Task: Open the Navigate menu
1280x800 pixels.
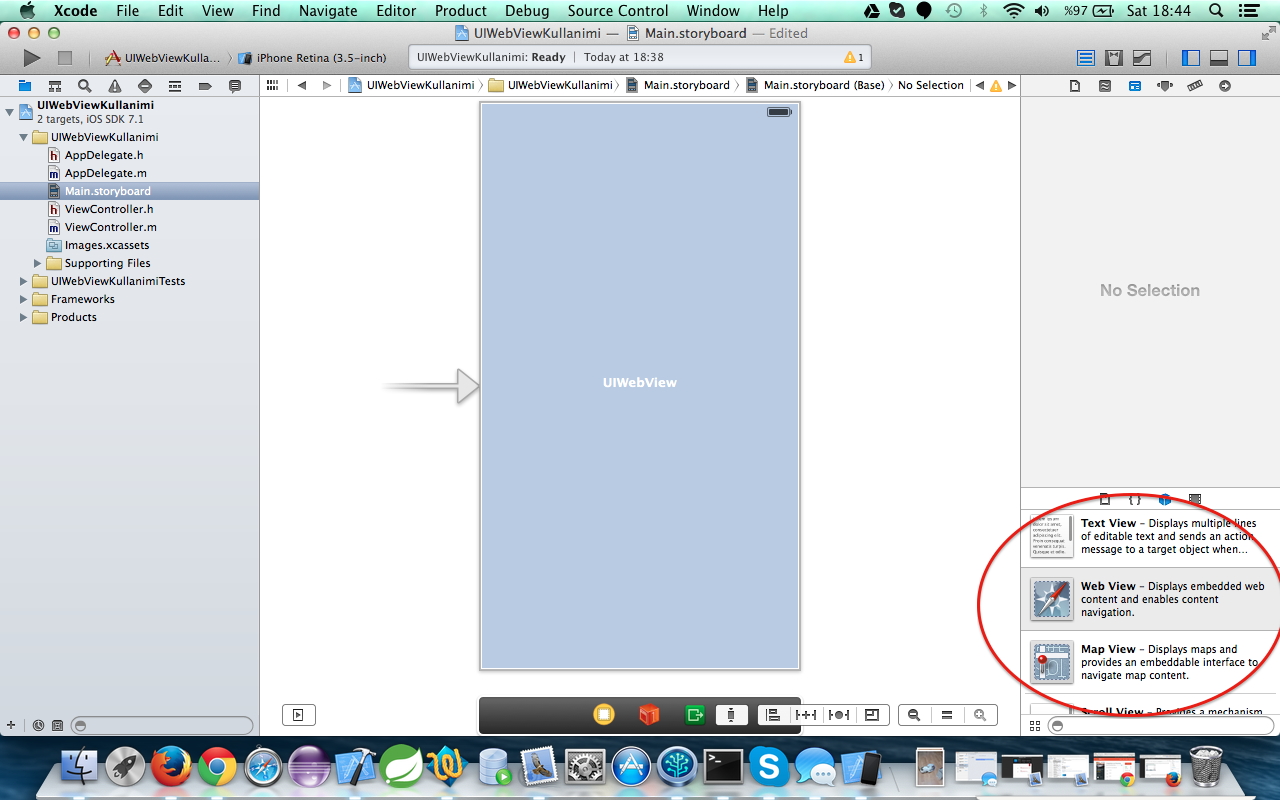Action: pyautogui.click(x=328, y=11)
